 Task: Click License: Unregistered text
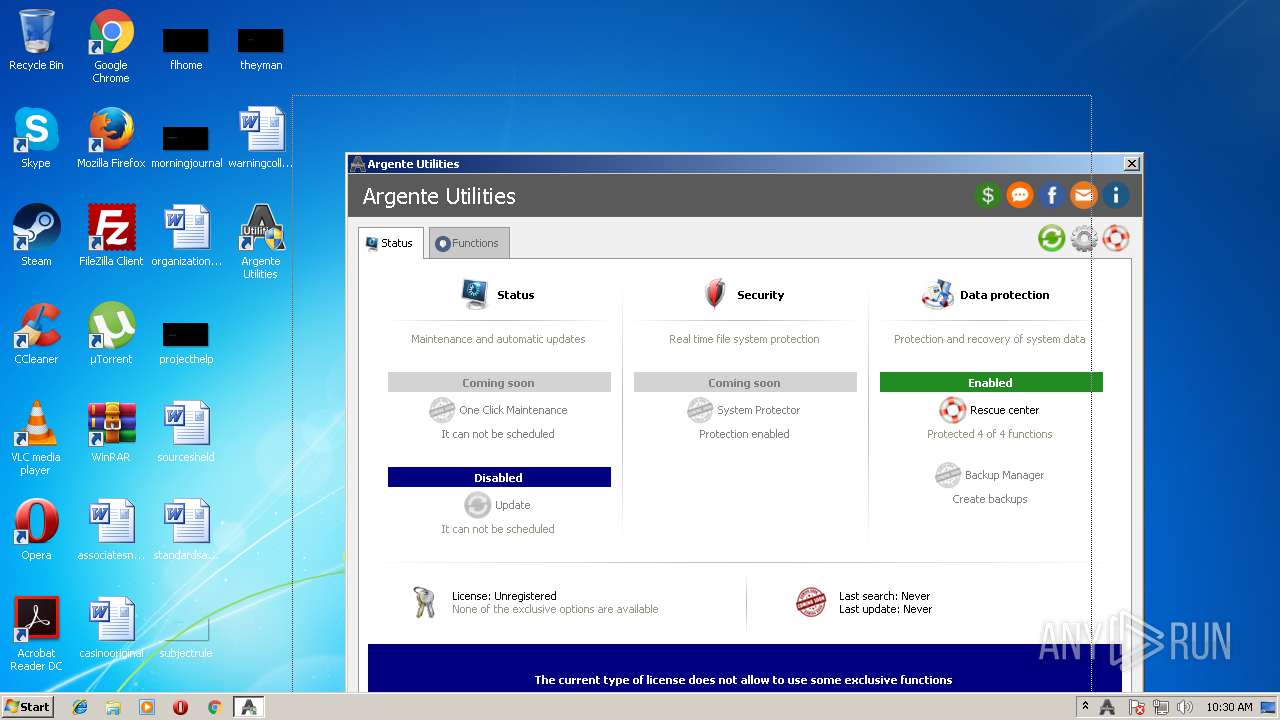504,596
